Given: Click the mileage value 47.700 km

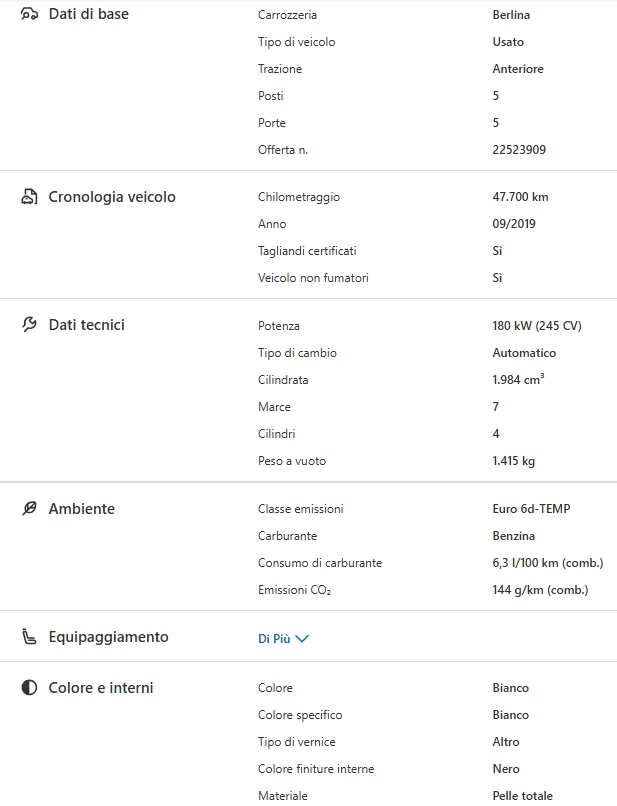Looking at the screenshot, I should pos(520,197).
